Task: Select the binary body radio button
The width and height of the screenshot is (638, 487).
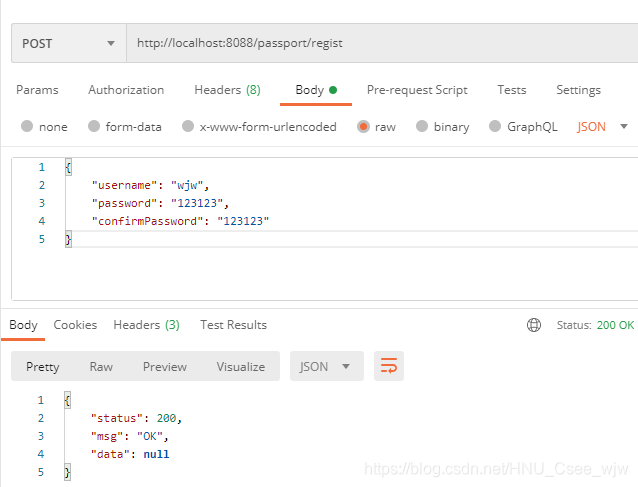Action: click(422, 127)
